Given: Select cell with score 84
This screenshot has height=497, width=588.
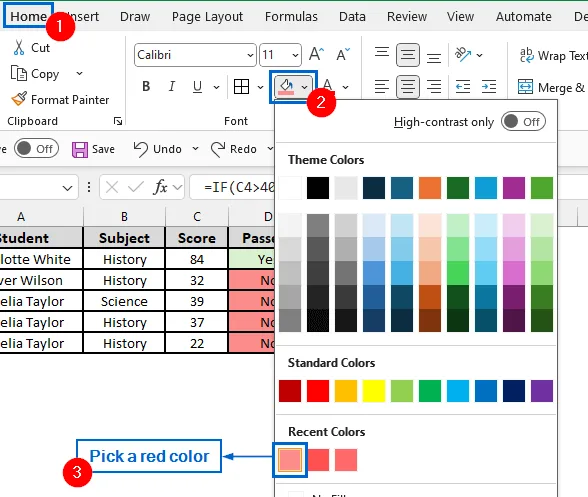Looking at the screenshot, I should point(196,259).
